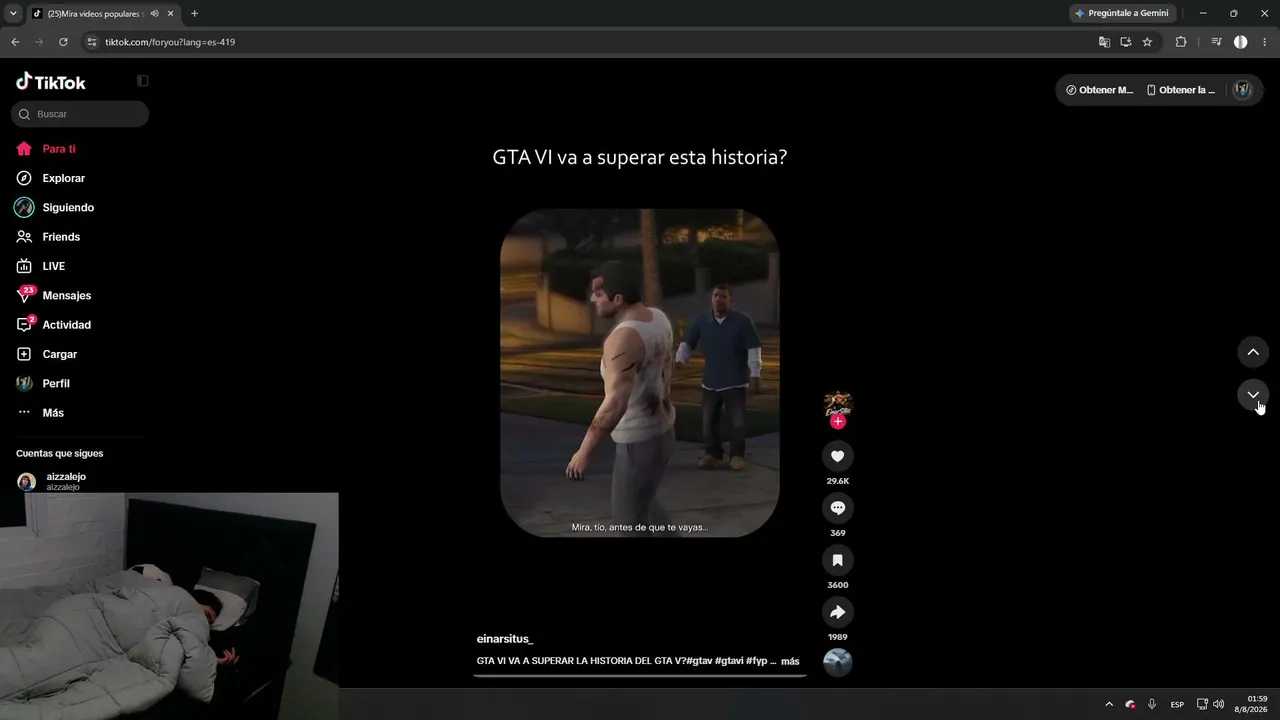The image size is (1280, 720).
Task: Open the network tray icon
Action: point(1202,704)
